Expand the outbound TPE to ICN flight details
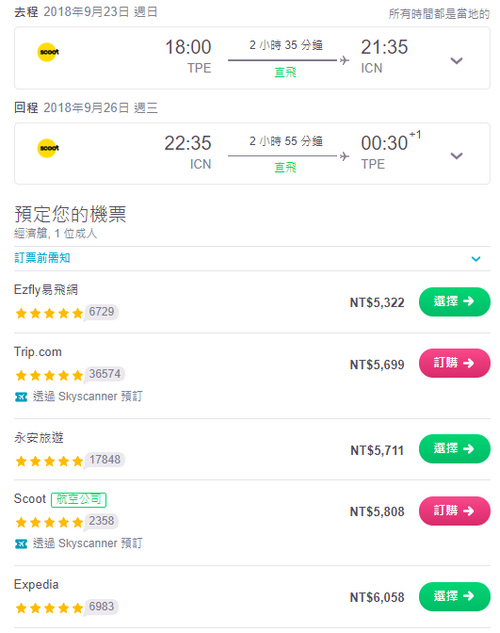The image size is (500, 633). tap(456, 61)
